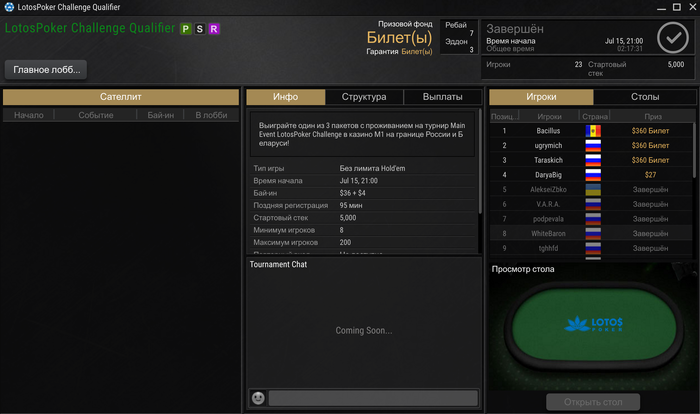The height and width of the screenshot is (414, 700).
Task: Click the Билет(ы) prize pool text
Action: click(x=399, y=38)
